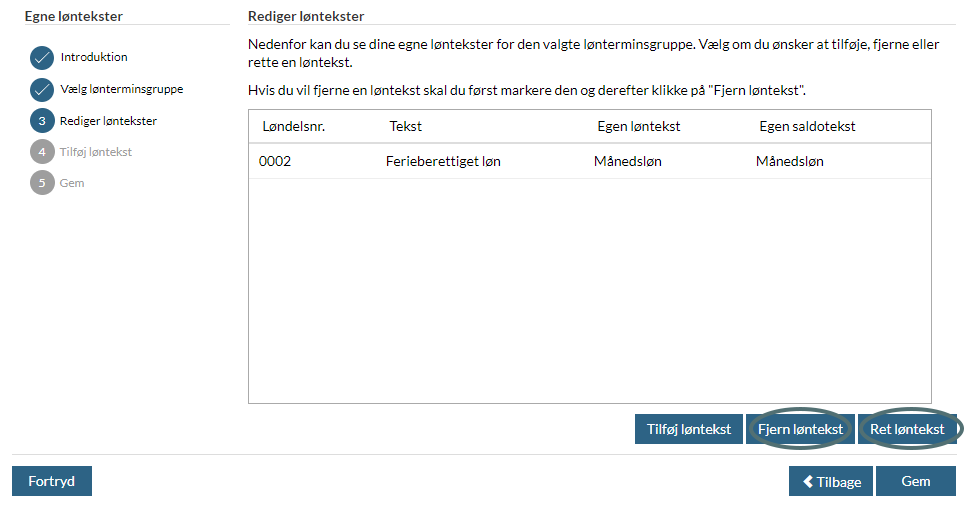The height and width of the screenshot is (506, 970).
Task: Click the Fjern løntekst button
Action: pos(800,429)
